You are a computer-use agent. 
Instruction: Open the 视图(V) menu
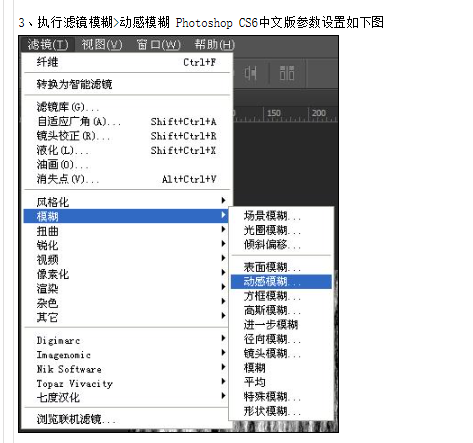click(102, 45)
